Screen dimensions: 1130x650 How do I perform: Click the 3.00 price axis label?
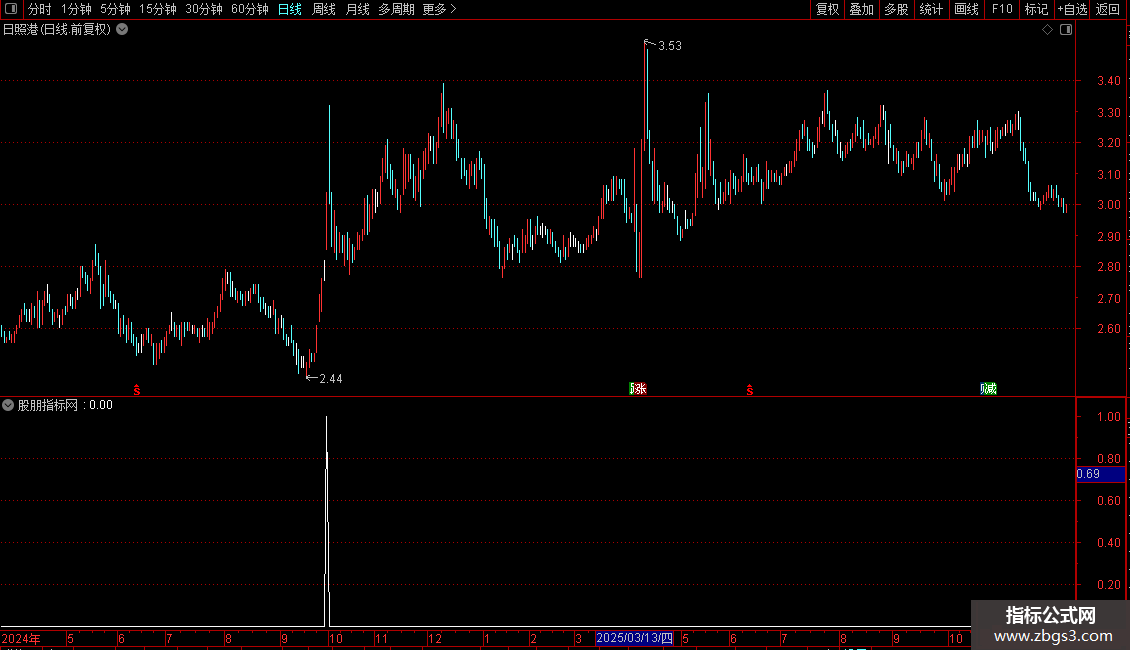coord(1108,205)
